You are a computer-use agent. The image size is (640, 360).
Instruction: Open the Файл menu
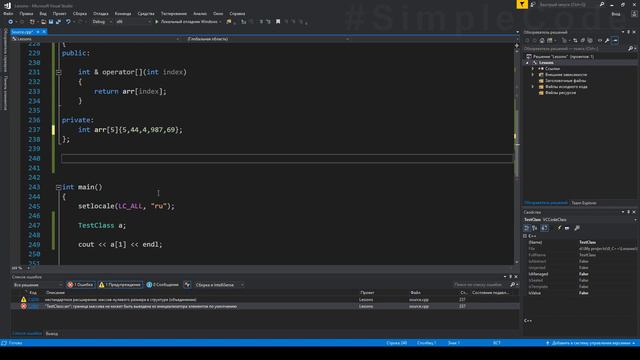point(8,13)
